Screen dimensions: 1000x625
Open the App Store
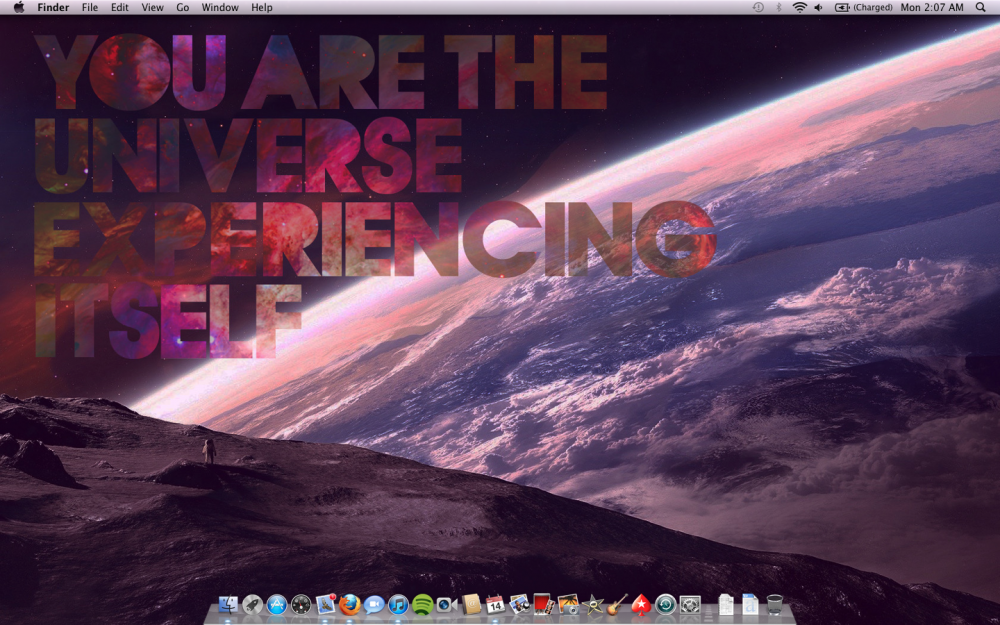coord(275,605)
